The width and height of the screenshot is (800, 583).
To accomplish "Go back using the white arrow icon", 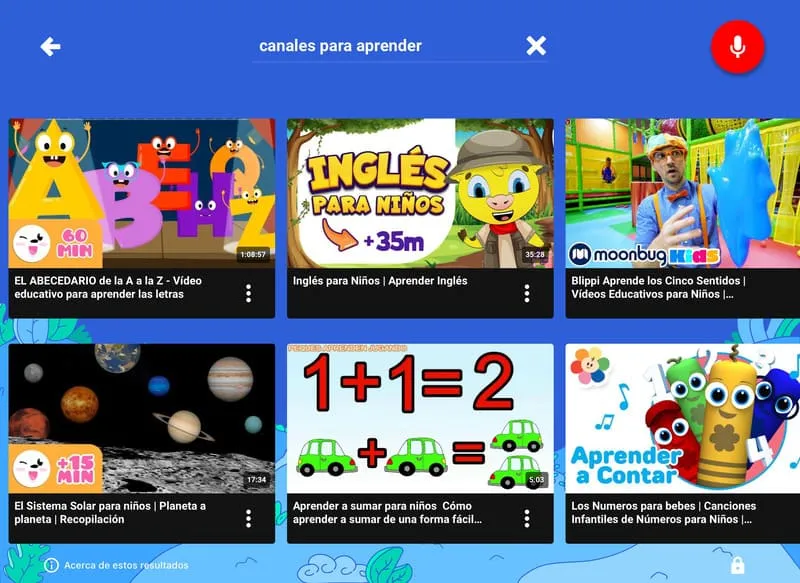I will [51, 46].
